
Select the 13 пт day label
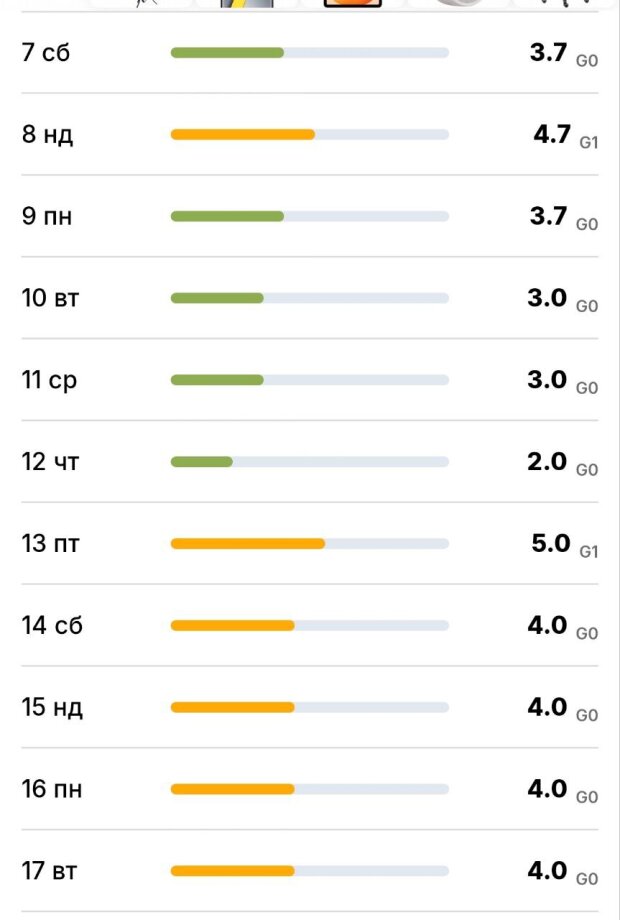[x=50, y=544]
